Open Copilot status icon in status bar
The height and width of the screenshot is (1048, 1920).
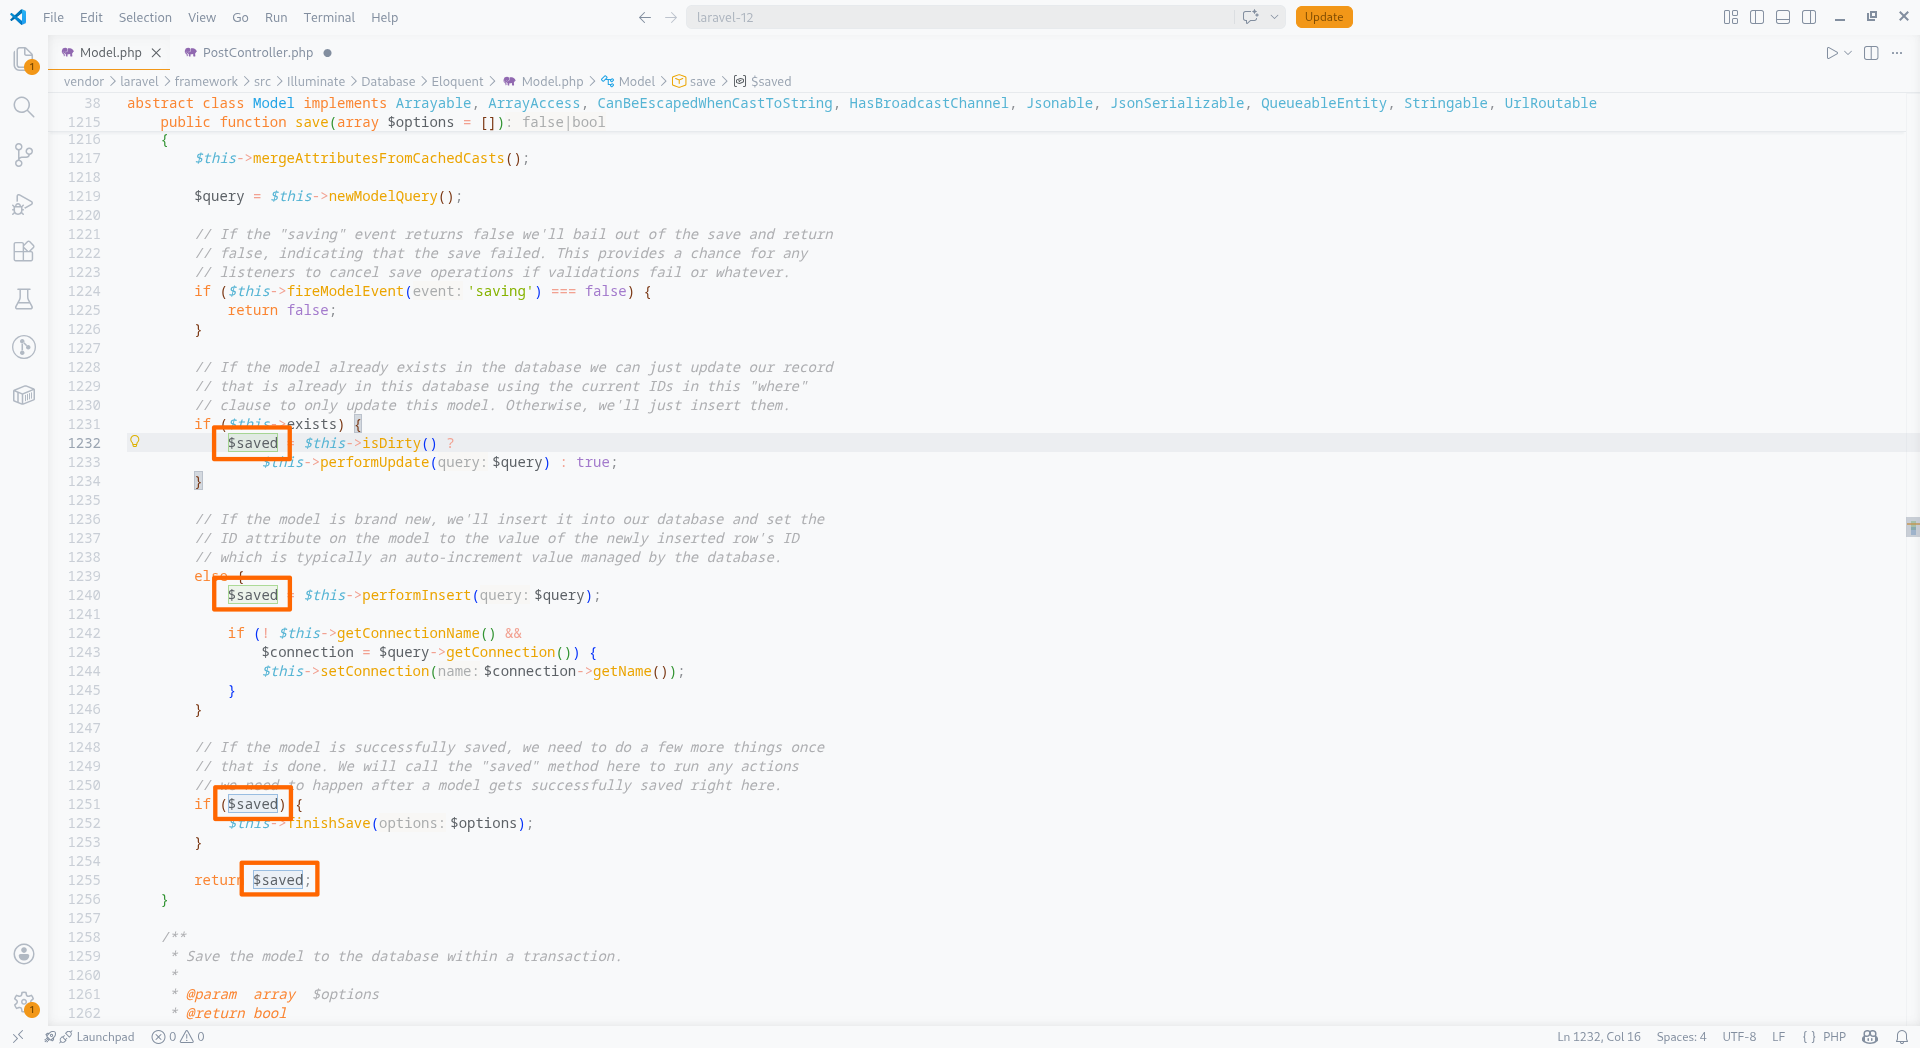click(x=1870, y=1037)
